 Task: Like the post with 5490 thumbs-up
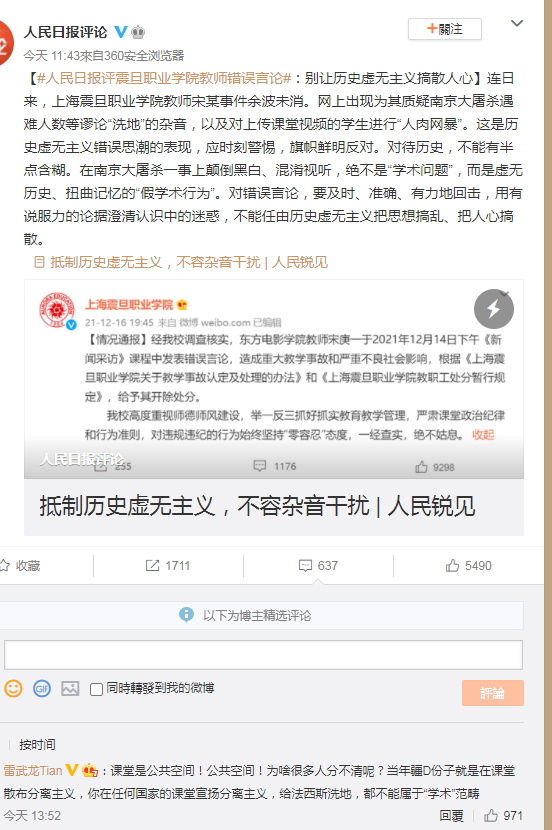point(468,565)
